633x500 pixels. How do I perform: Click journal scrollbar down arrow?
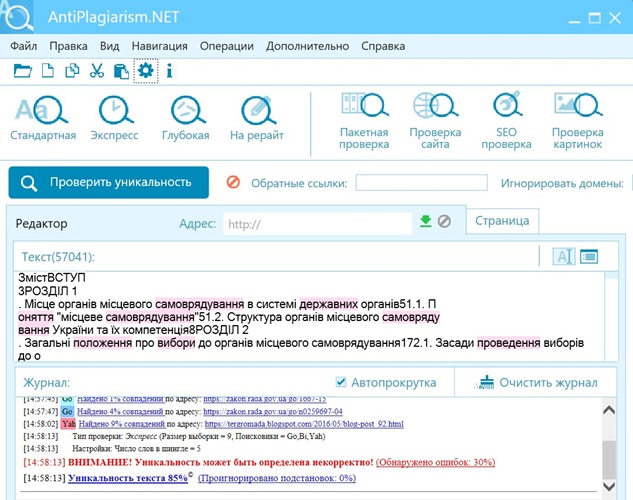coord(609,485)
